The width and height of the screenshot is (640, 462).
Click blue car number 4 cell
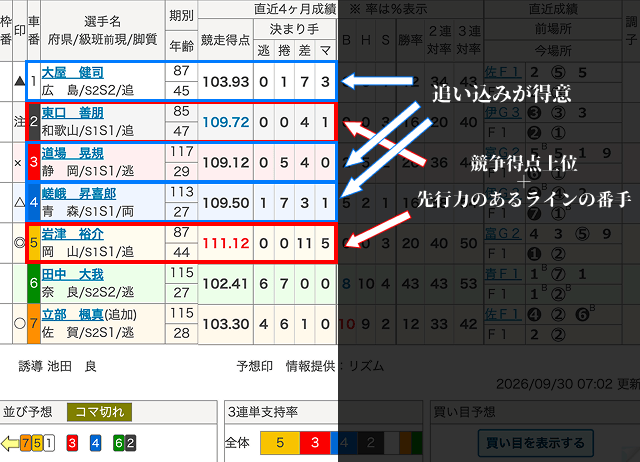(34, 202)
